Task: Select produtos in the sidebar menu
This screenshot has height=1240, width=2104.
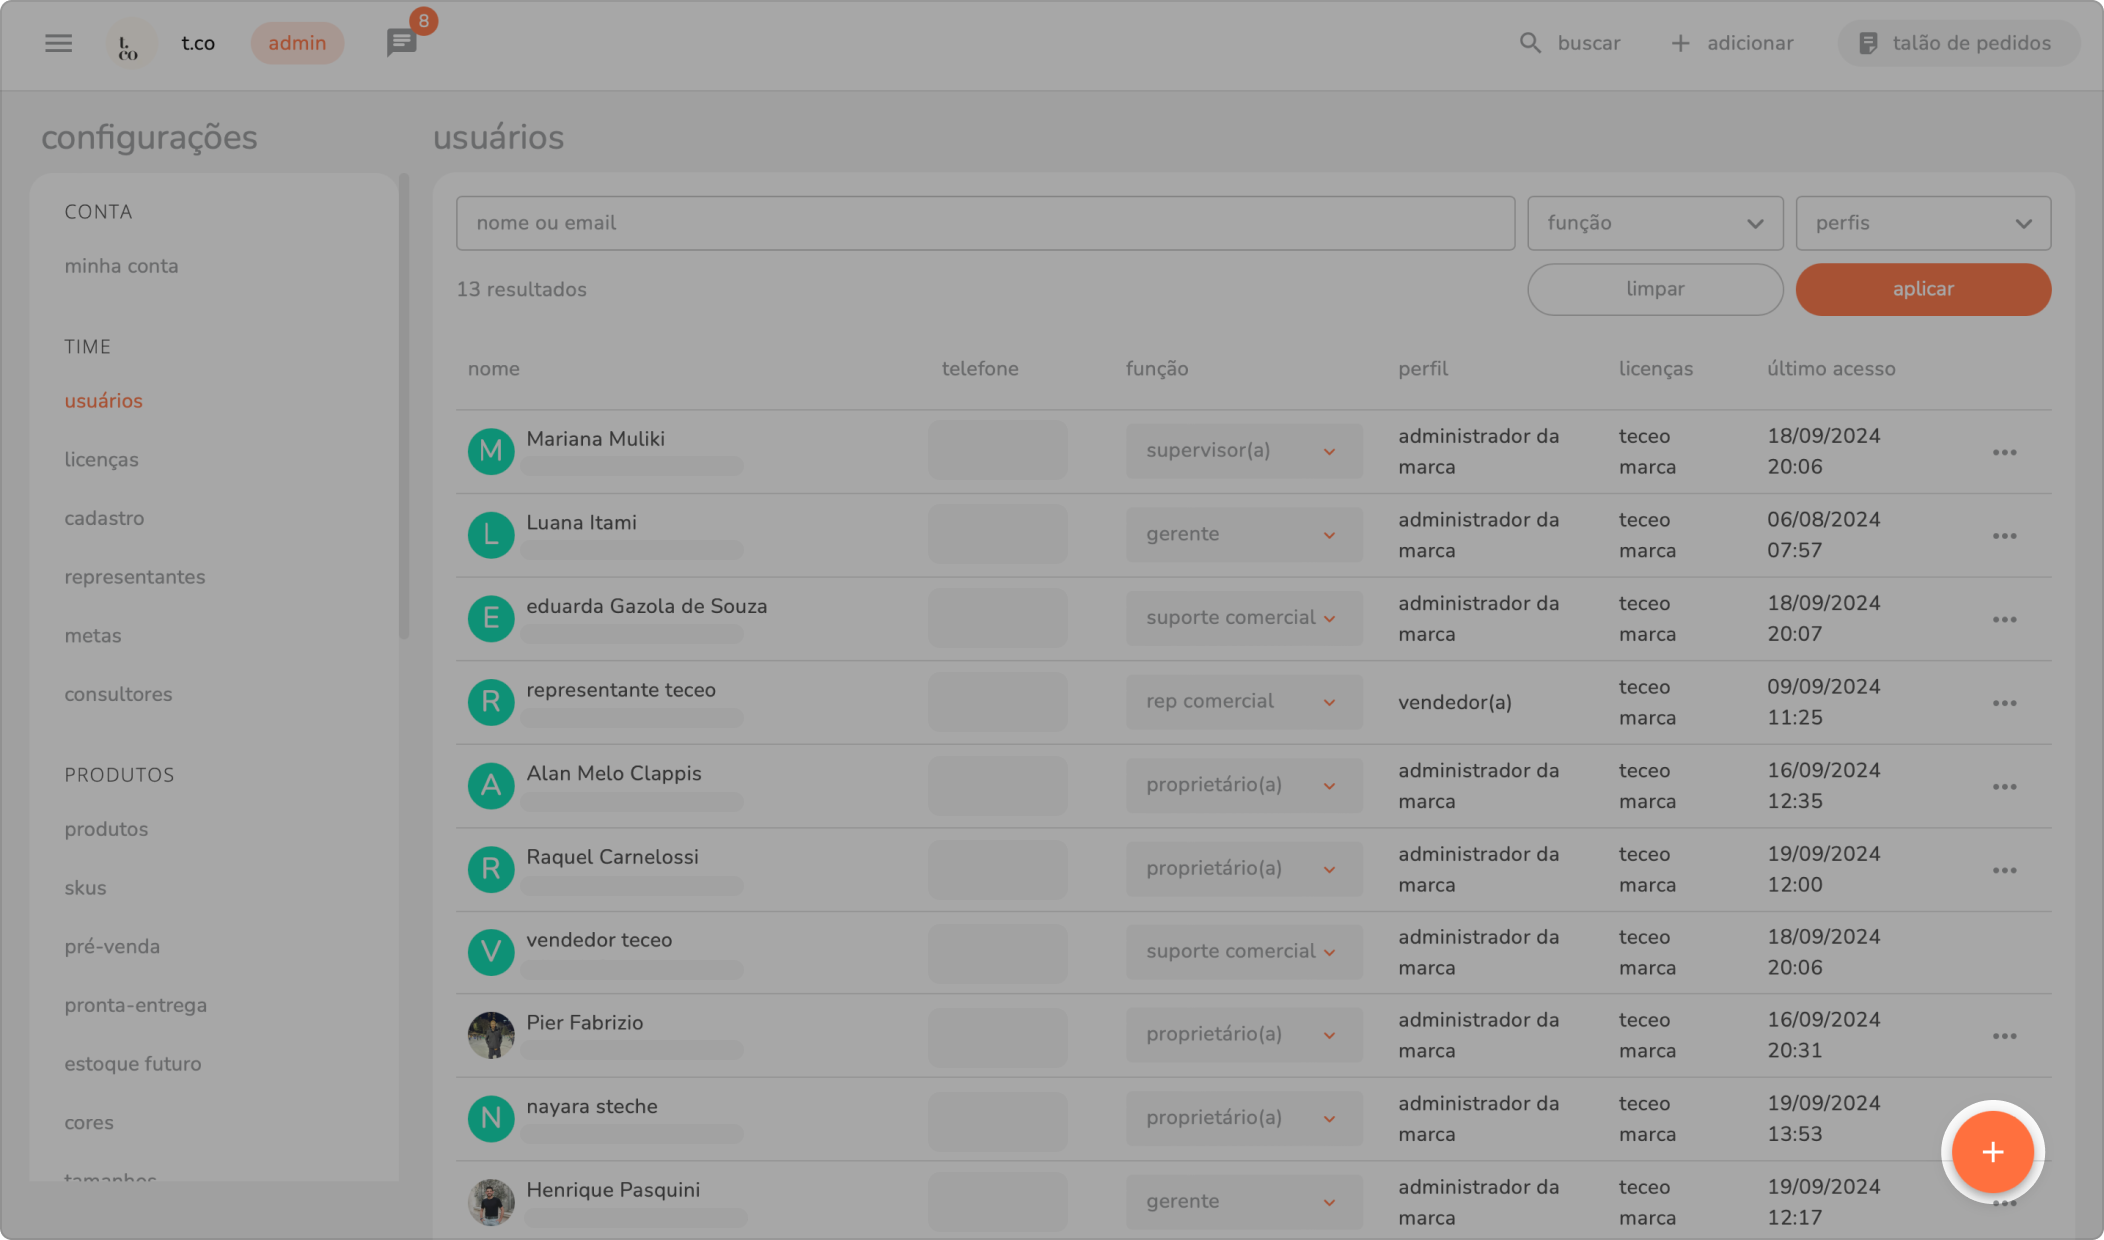Action: [x=106, y=829]
